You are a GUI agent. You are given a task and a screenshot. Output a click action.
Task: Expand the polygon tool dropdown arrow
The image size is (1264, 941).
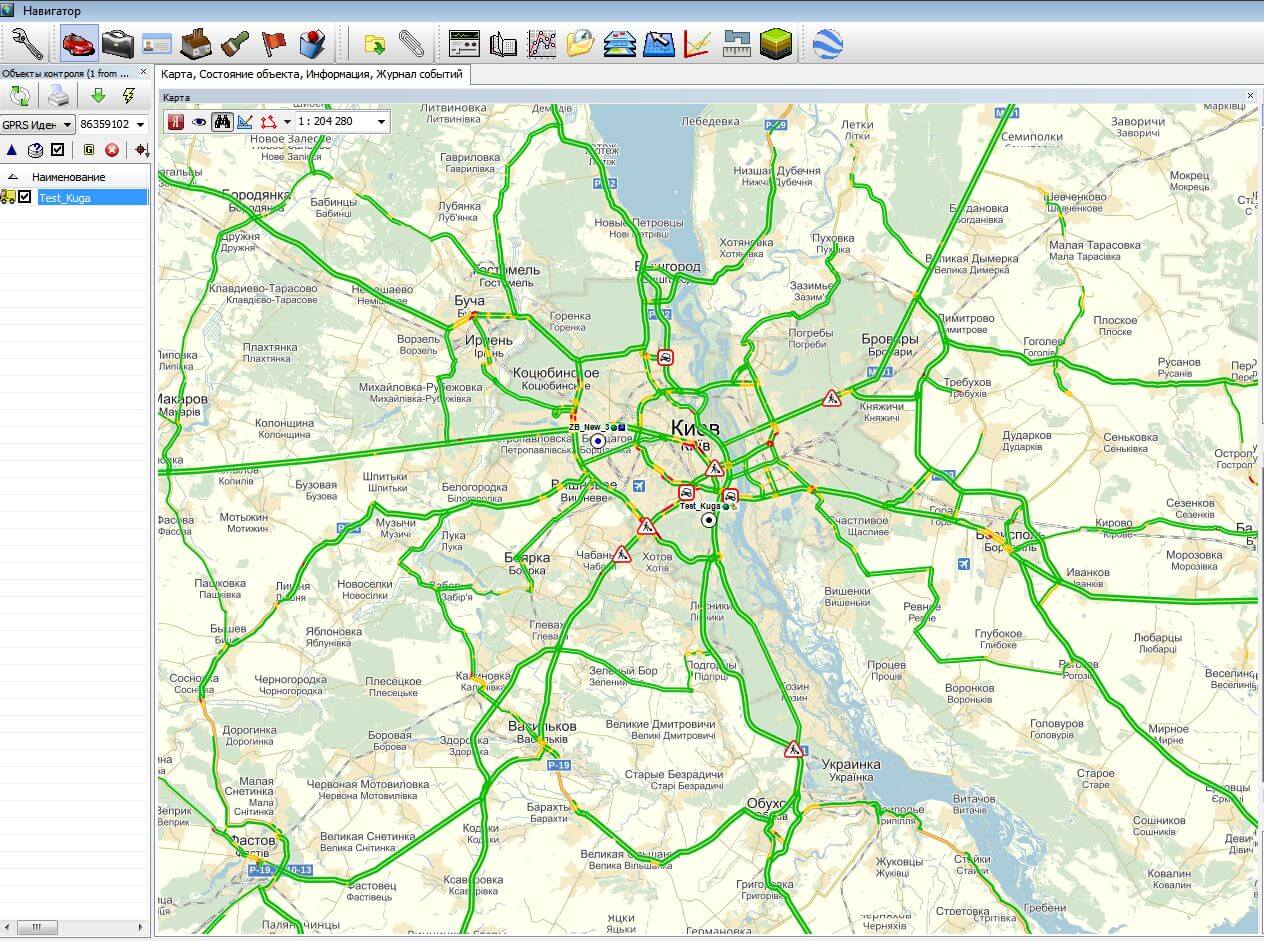(x=287, y=122)
